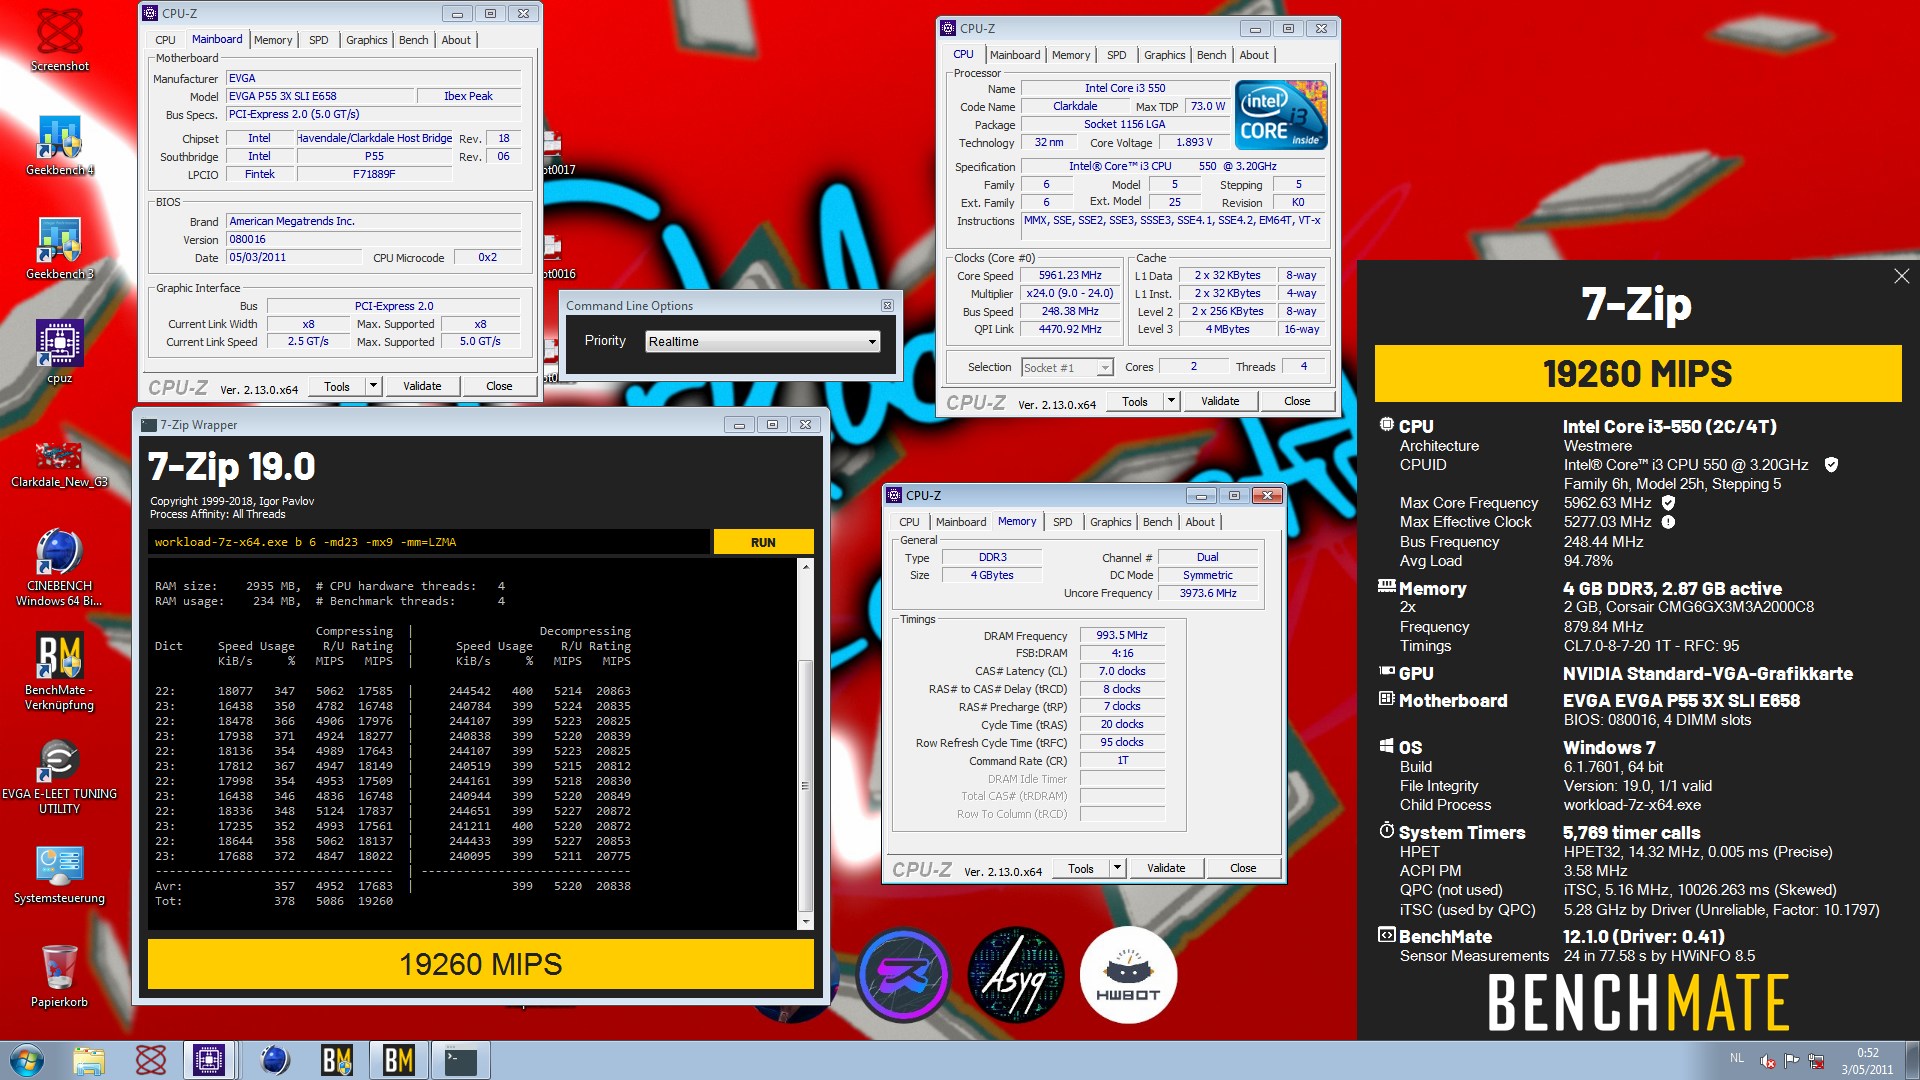Switch to CPU-Z taskbar button
Viewport: 1920px width, 1080px height.
(209, 1060)
